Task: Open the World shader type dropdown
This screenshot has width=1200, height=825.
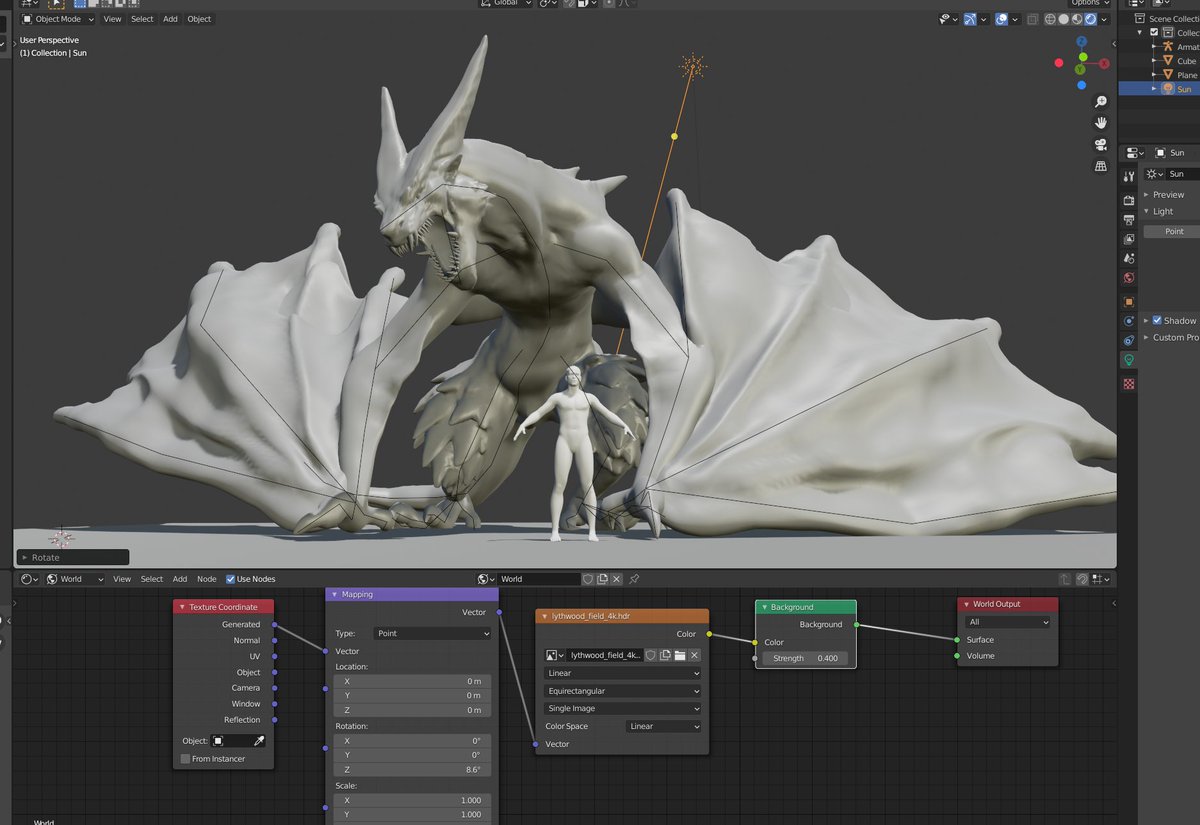Action: point(75,579)
